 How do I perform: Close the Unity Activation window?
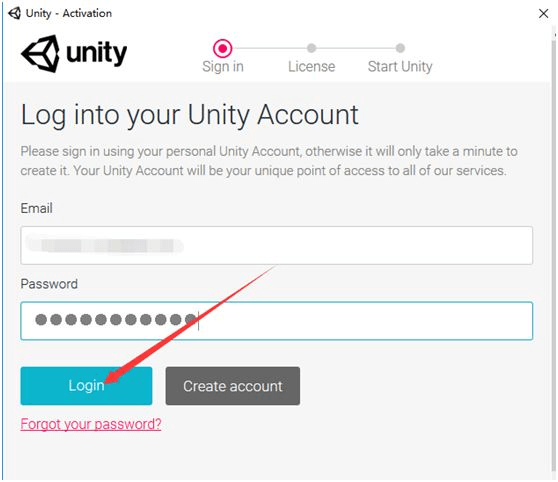point(543,14)
